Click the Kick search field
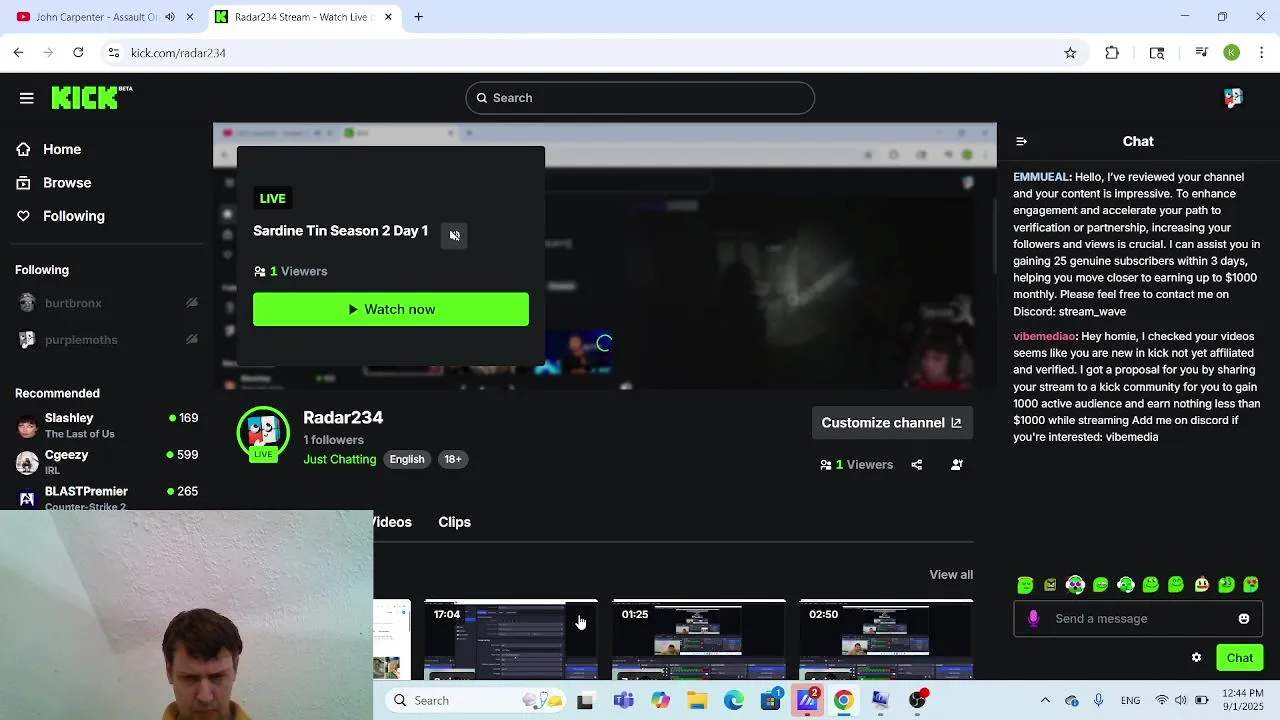This screenshot has height=720, width=1280. point(640,98)
